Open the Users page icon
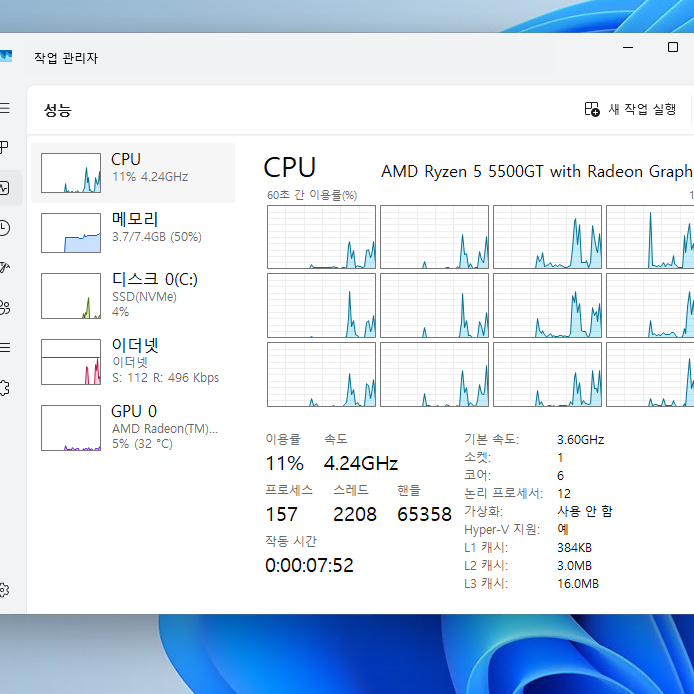694x694 pixels. (4, 307)
